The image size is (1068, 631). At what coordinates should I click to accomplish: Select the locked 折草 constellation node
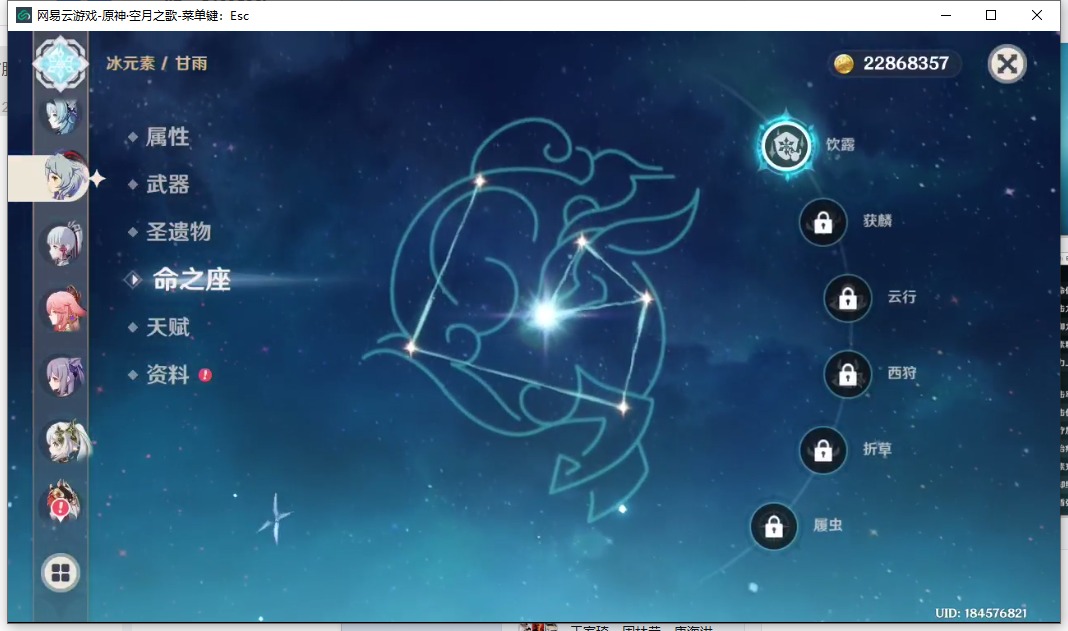823,450
